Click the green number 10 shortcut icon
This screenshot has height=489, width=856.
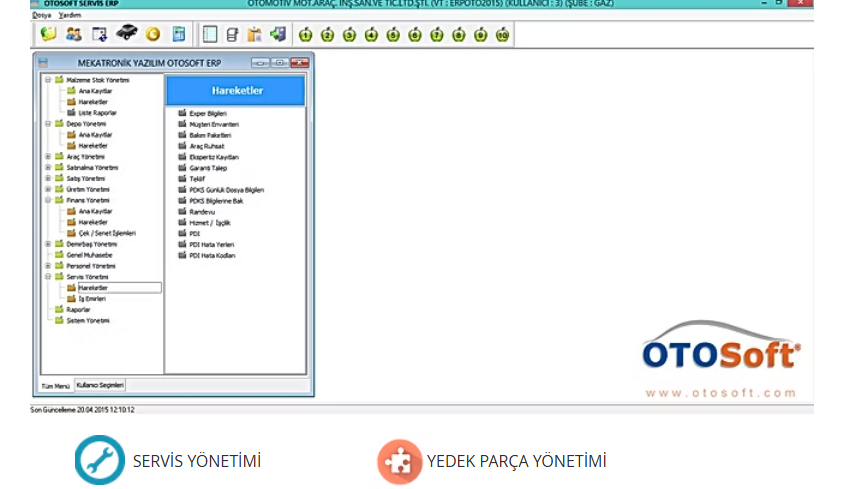pos(502,35)
